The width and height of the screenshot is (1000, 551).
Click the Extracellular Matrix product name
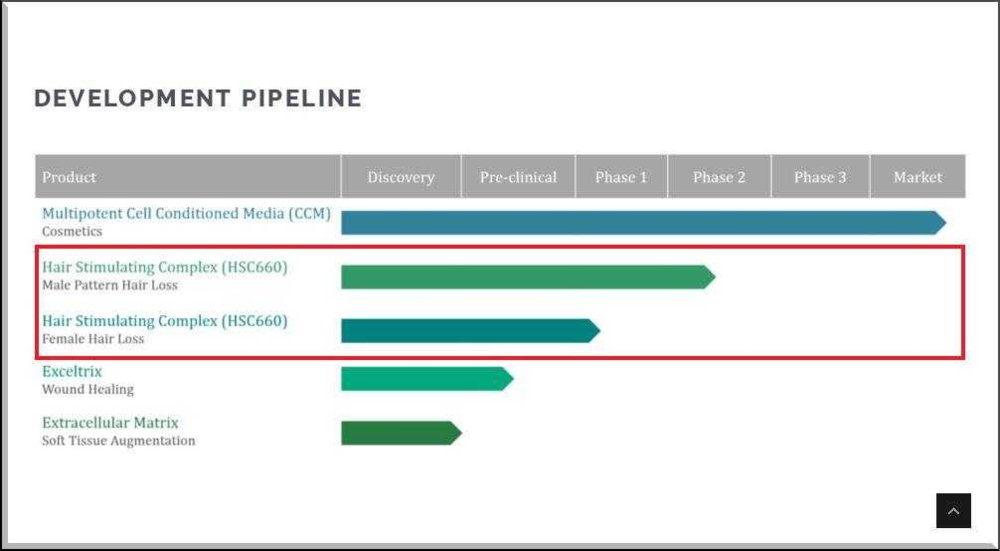[110, 423]
